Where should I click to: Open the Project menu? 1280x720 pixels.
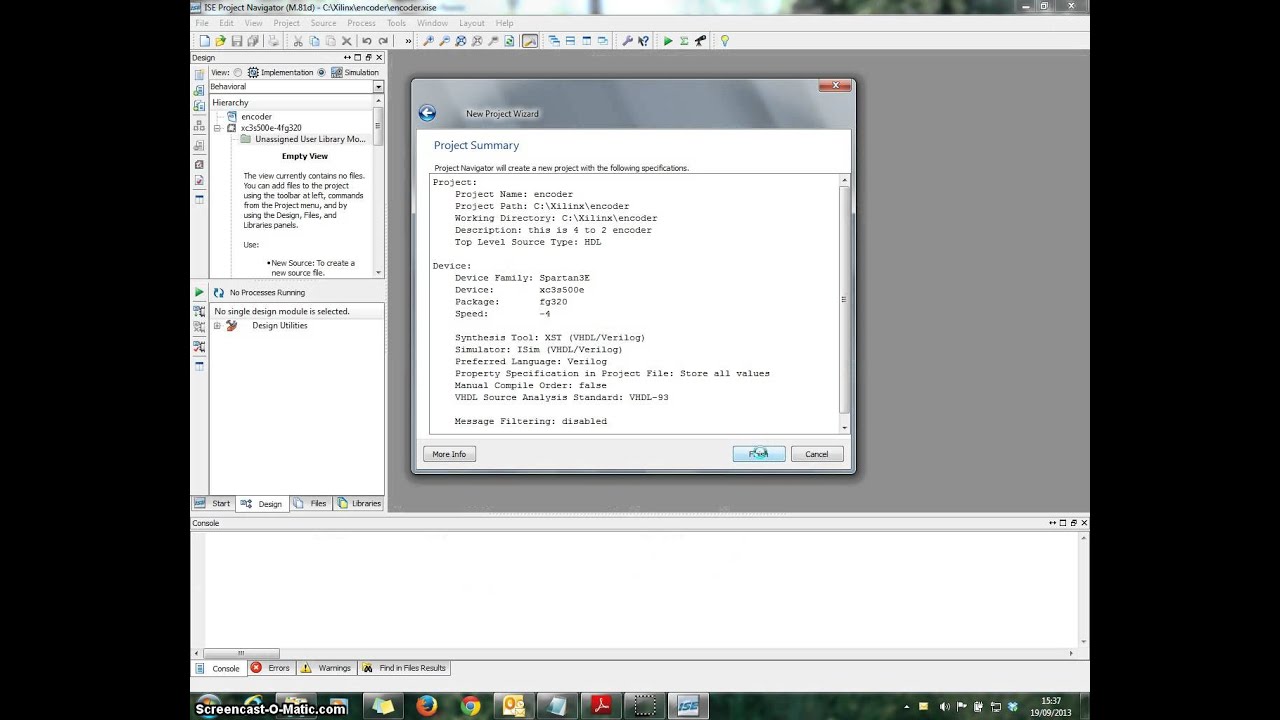click(286, 23)
